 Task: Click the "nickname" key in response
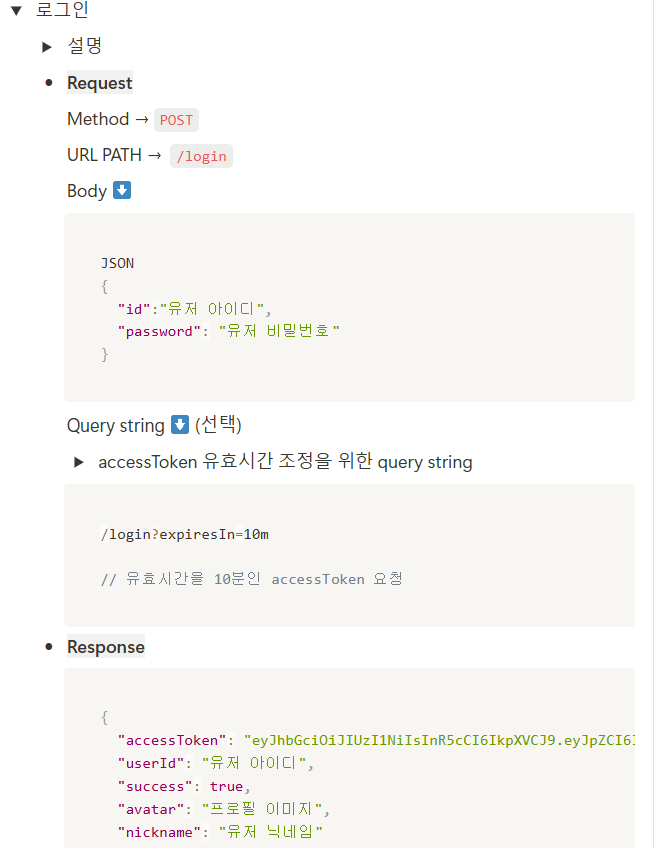[x=159, y=832]
